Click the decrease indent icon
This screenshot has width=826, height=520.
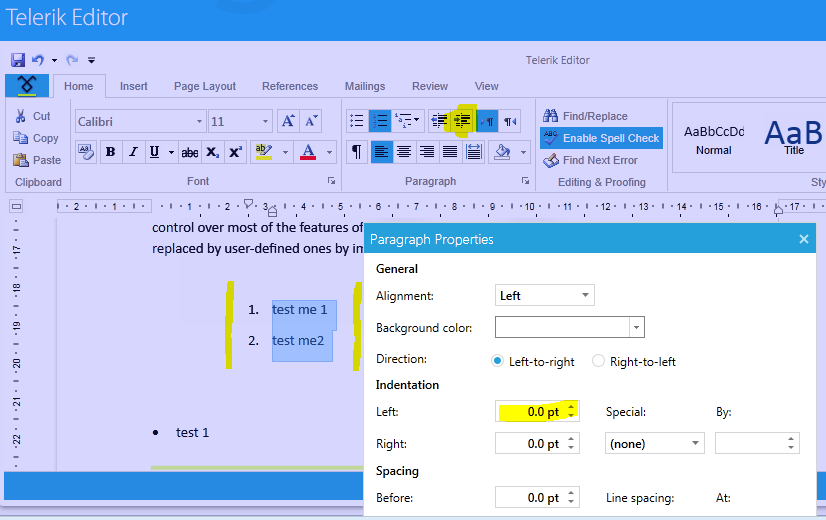439,121
